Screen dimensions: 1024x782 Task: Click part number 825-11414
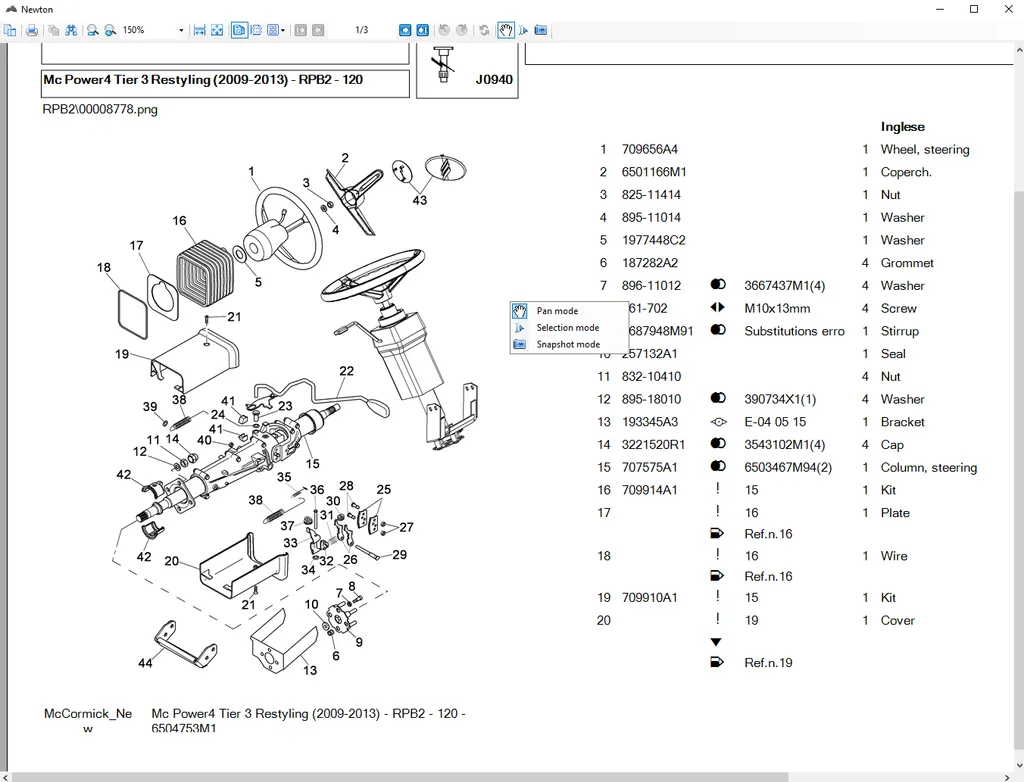coord(650,195)
